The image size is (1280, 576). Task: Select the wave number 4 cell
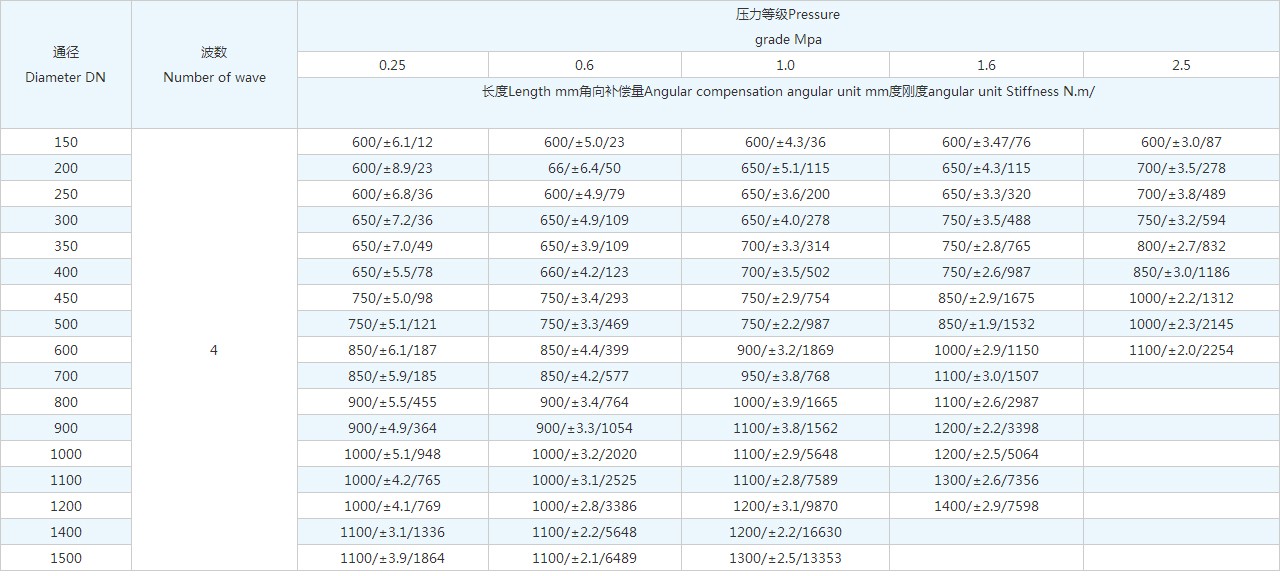coord(214,350)
